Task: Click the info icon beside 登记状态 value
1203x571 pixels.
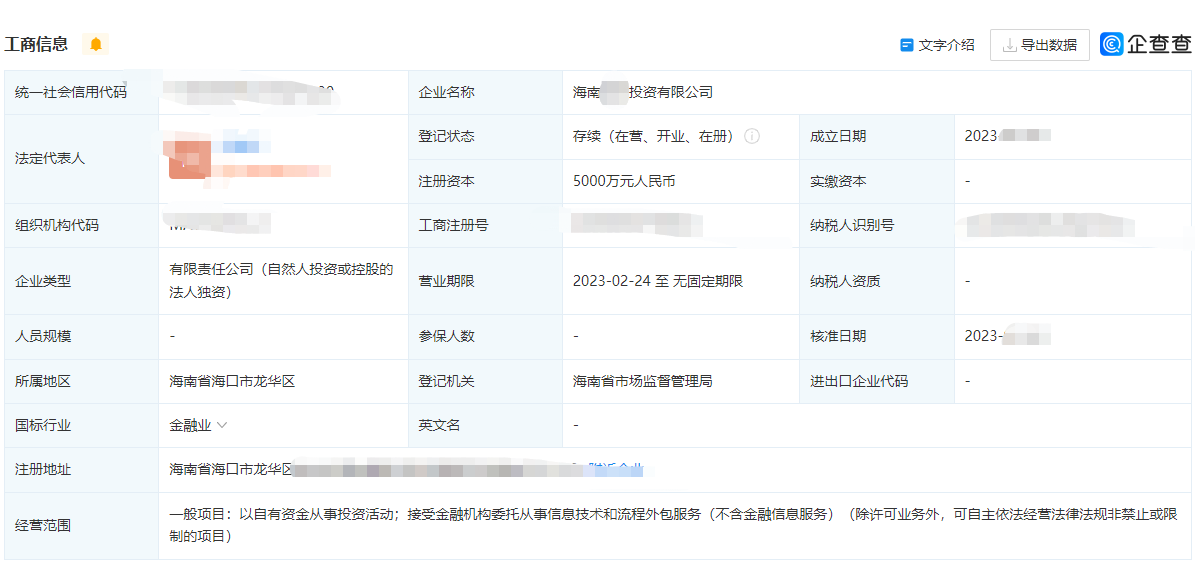Action: click(x=752, y=137)
